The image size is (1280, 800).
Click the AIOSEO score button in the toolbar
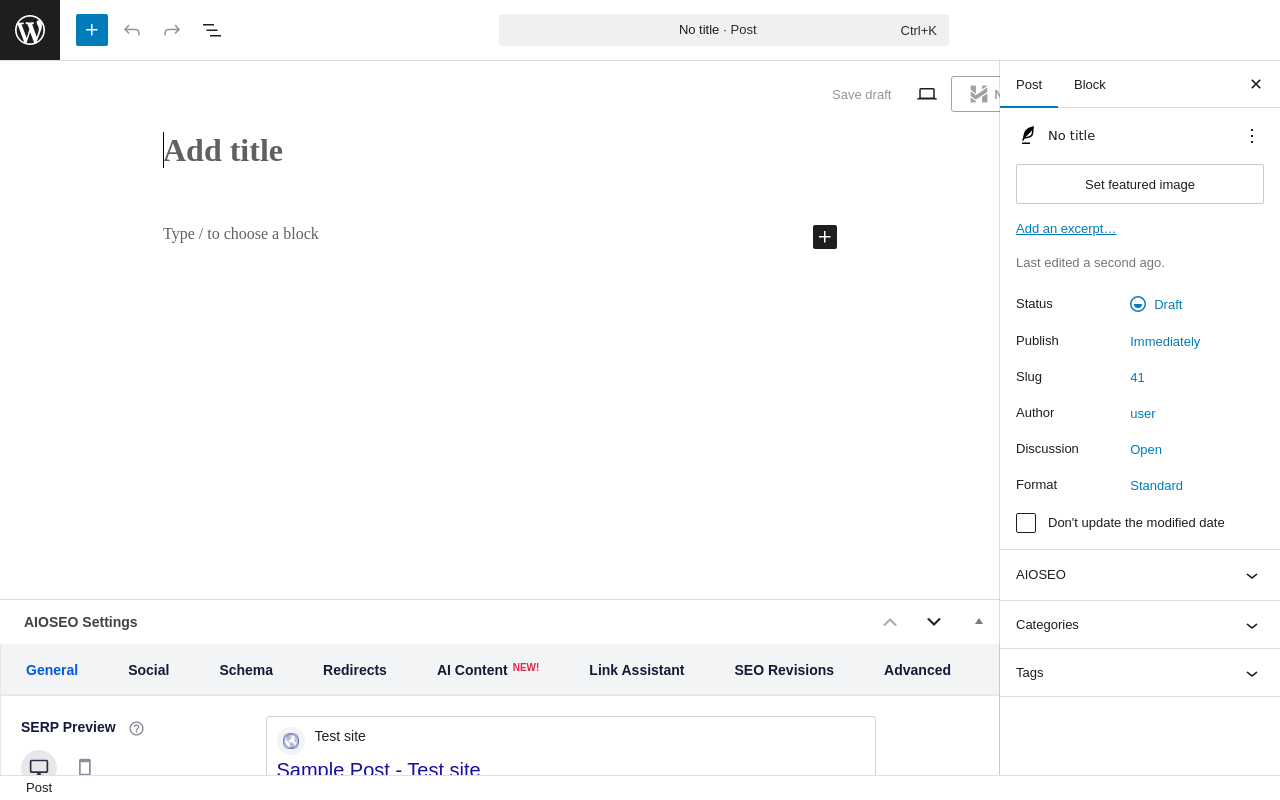(976, 94)
